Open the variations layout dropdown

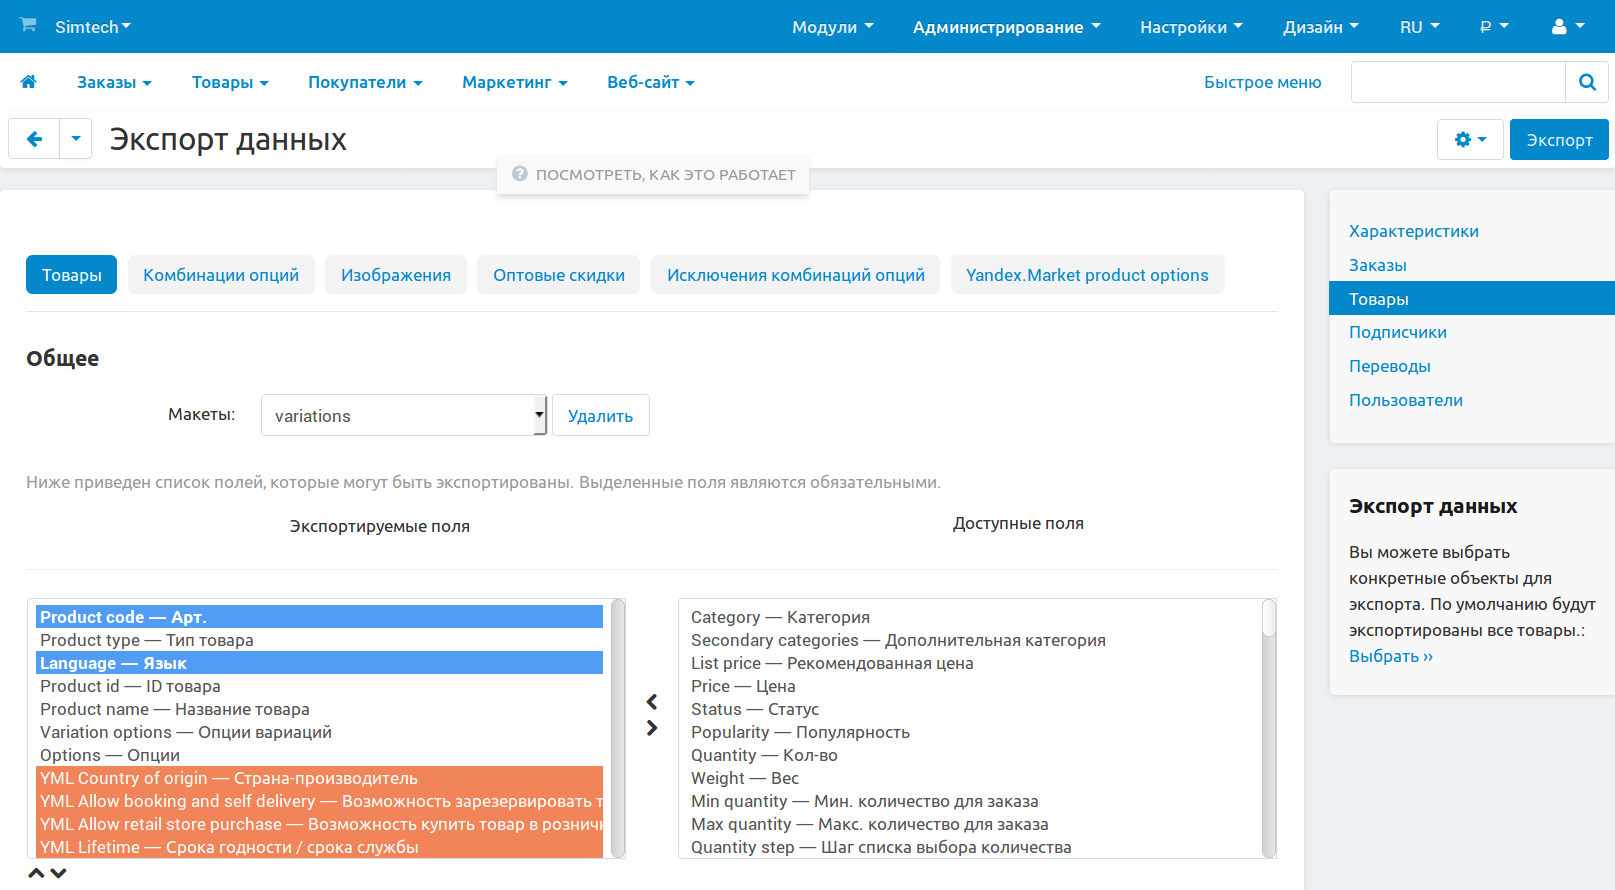403,416
